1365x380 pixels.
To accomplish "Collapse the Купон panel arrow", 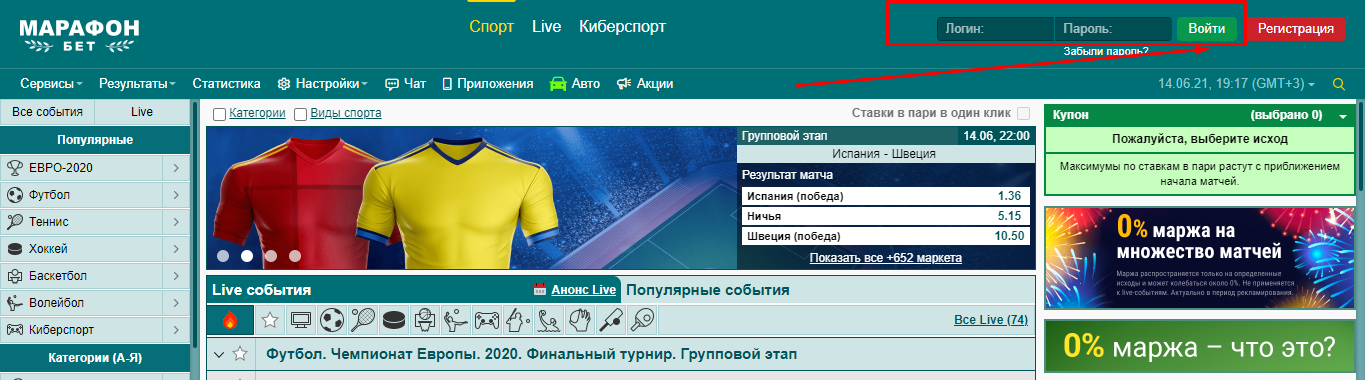I will (1342, 116).
